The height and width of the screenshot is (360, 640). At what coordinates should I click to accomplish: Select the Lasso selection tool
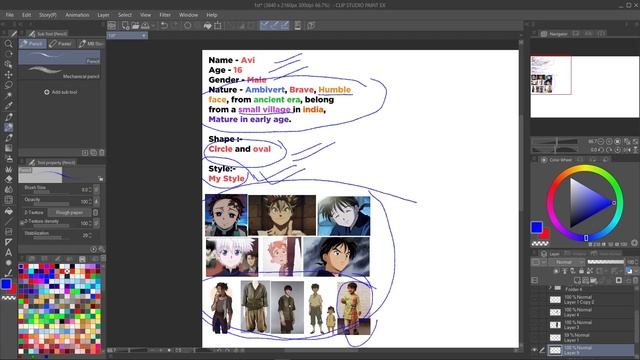tap(8, 85)
